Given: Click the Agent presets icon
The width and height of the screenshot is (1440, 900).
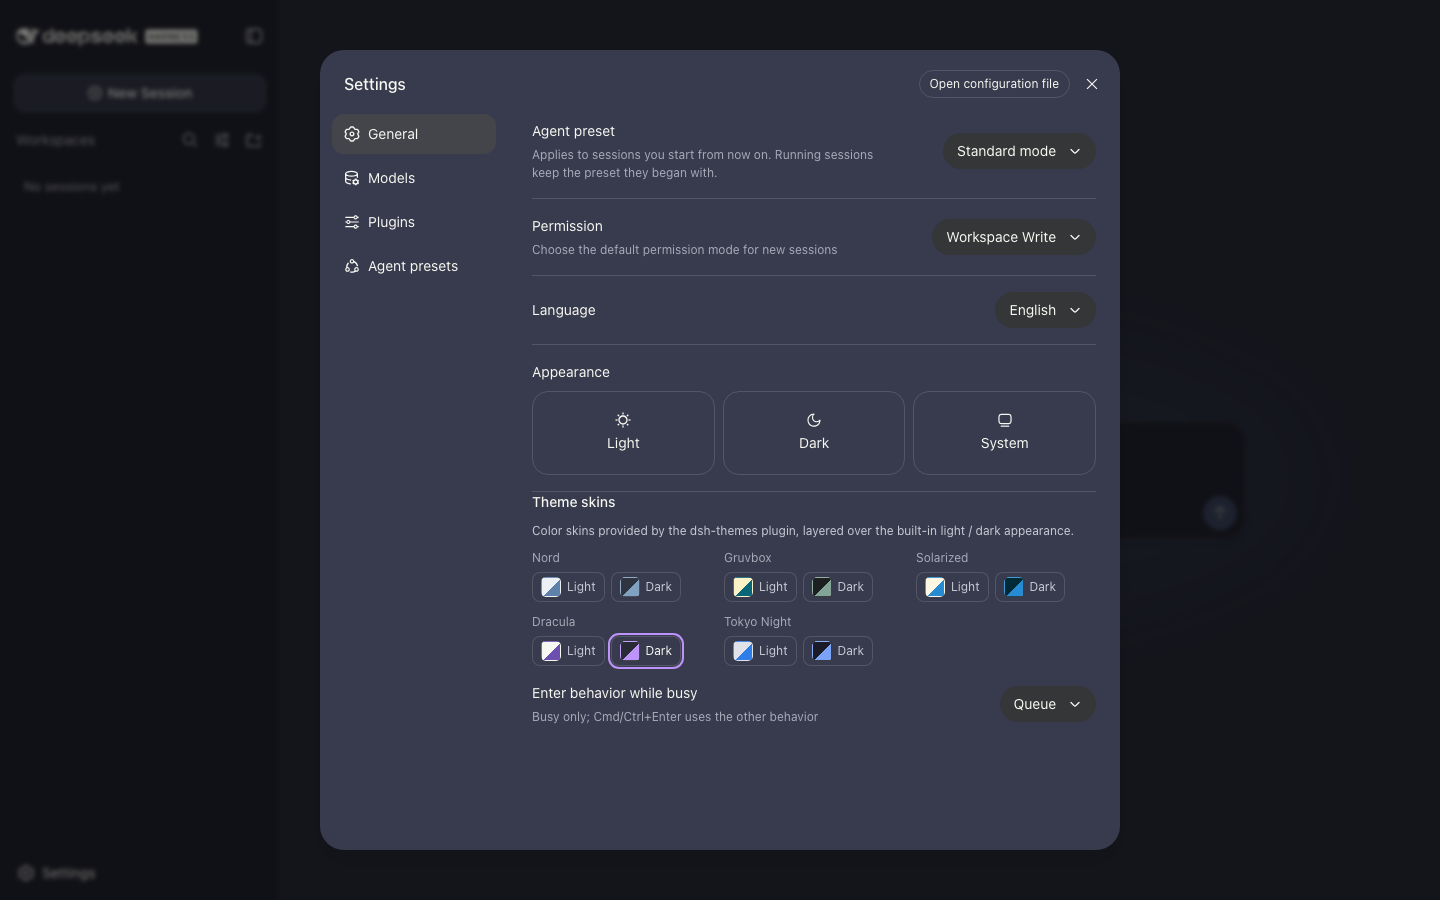Looking at the screenshot, I should coord(352,266).
